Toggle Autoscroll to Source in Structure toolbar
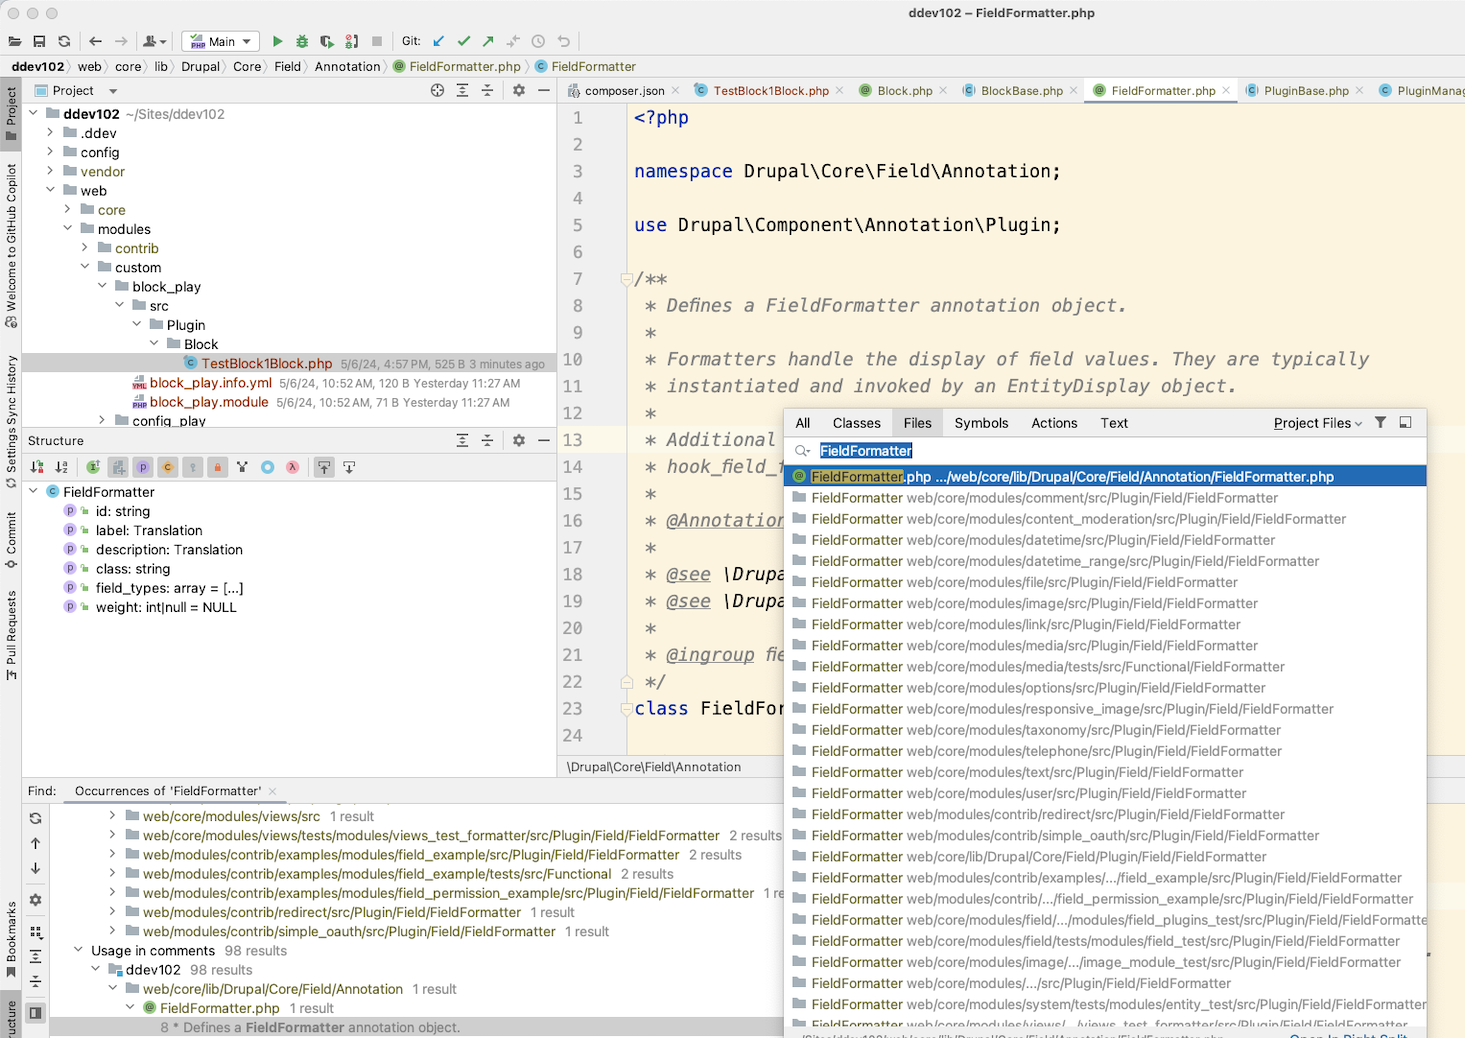 [324, 467]
